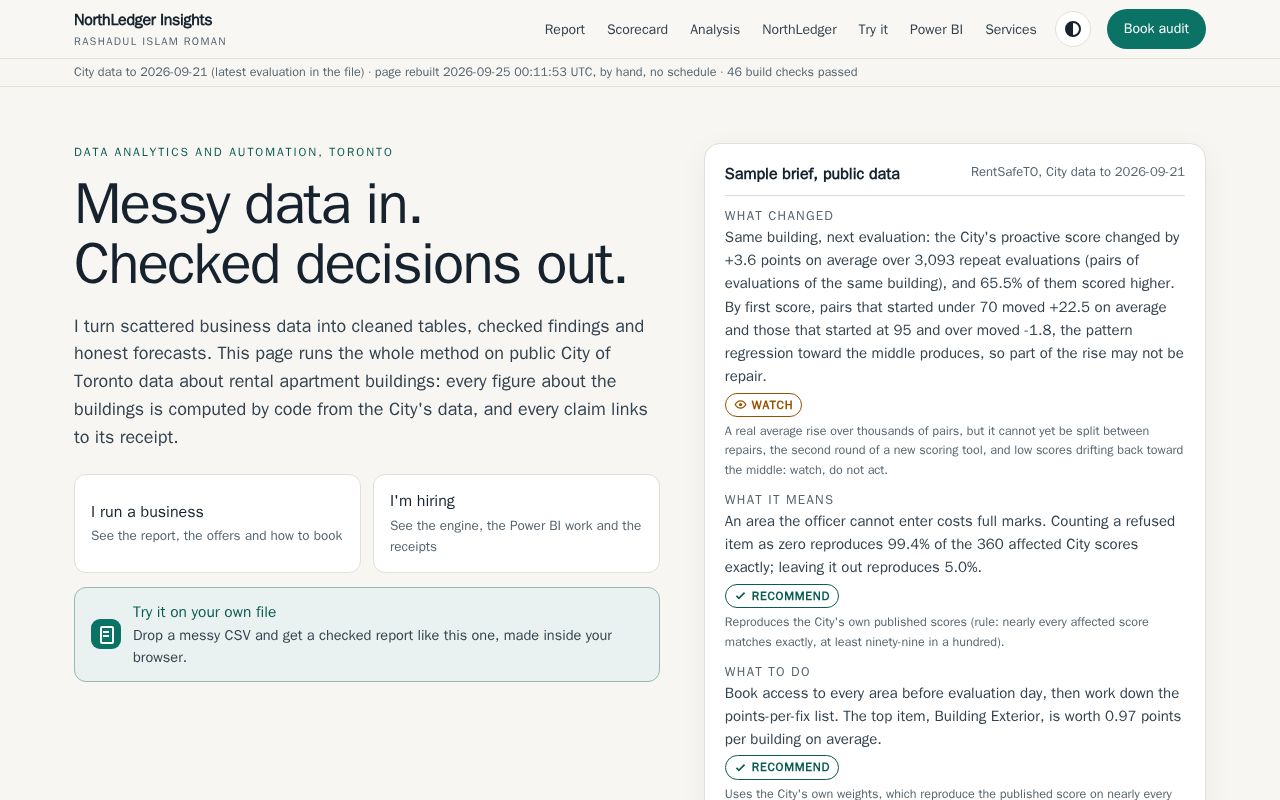
Task: Choose the 'I'm hiring' card
Action: coord(516,523)
